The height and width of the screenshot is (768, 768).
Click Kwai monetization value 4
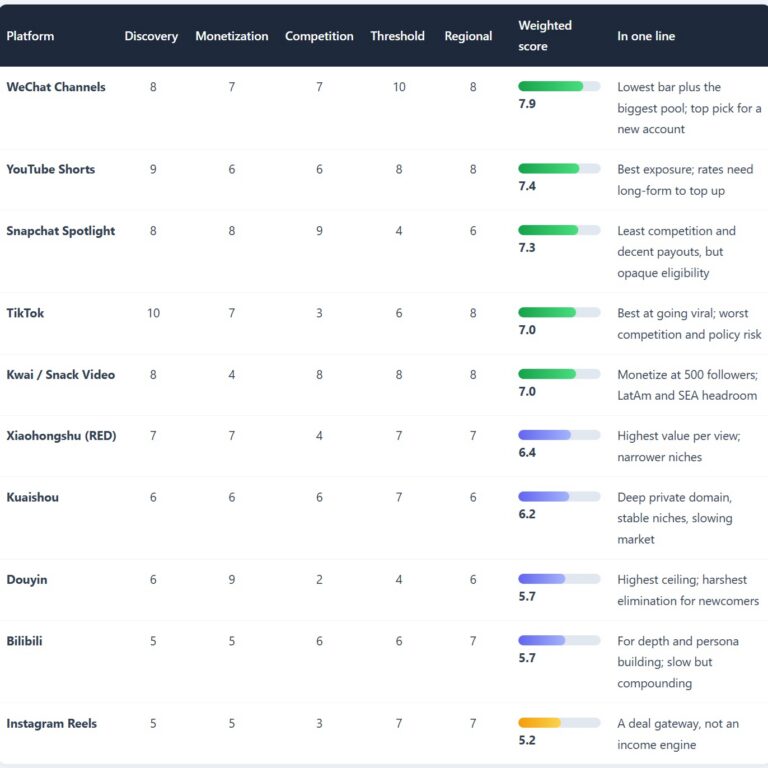click(232, 375)
